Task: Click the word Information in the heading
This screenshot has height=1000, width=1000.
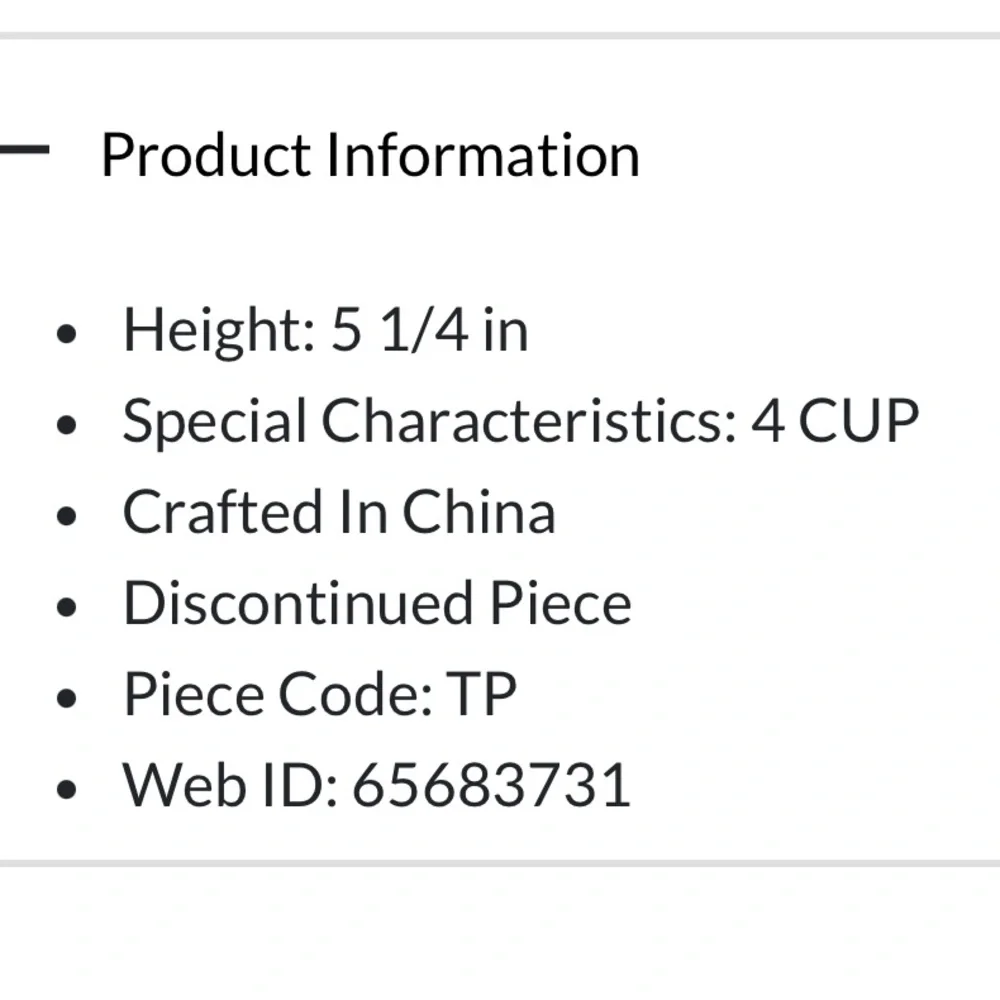Action: click(483, 155)
